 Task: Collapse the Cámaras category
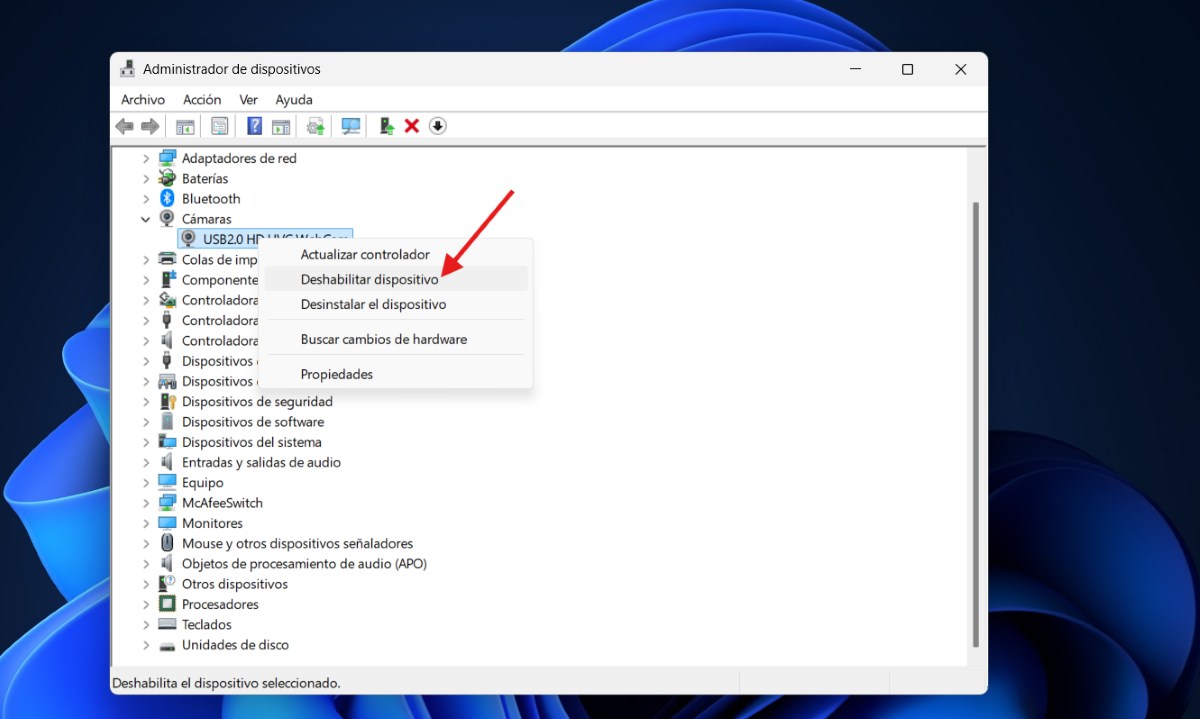[x=146, y=218]
